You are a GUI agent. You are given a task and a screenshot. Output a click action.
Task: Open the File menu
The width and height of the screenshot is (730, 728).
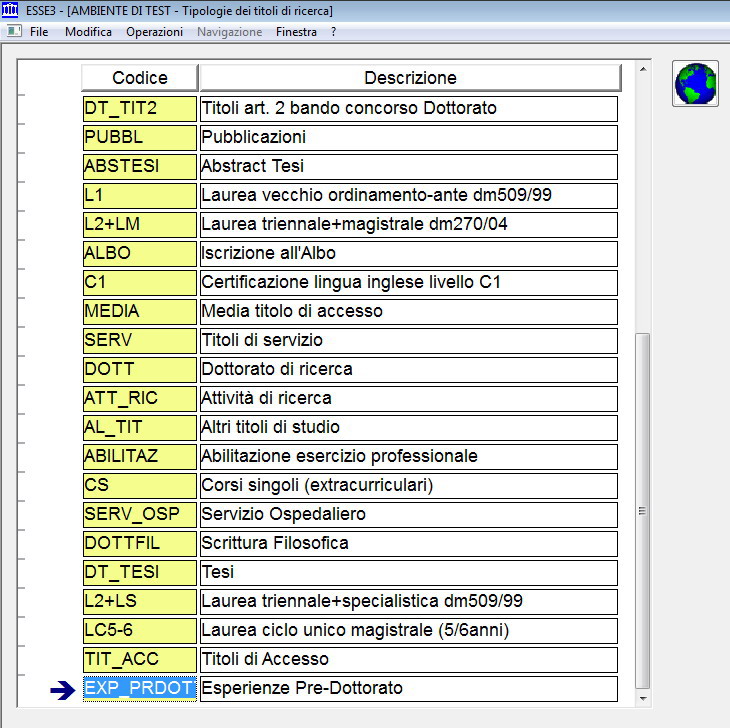[x=39, y=32]
